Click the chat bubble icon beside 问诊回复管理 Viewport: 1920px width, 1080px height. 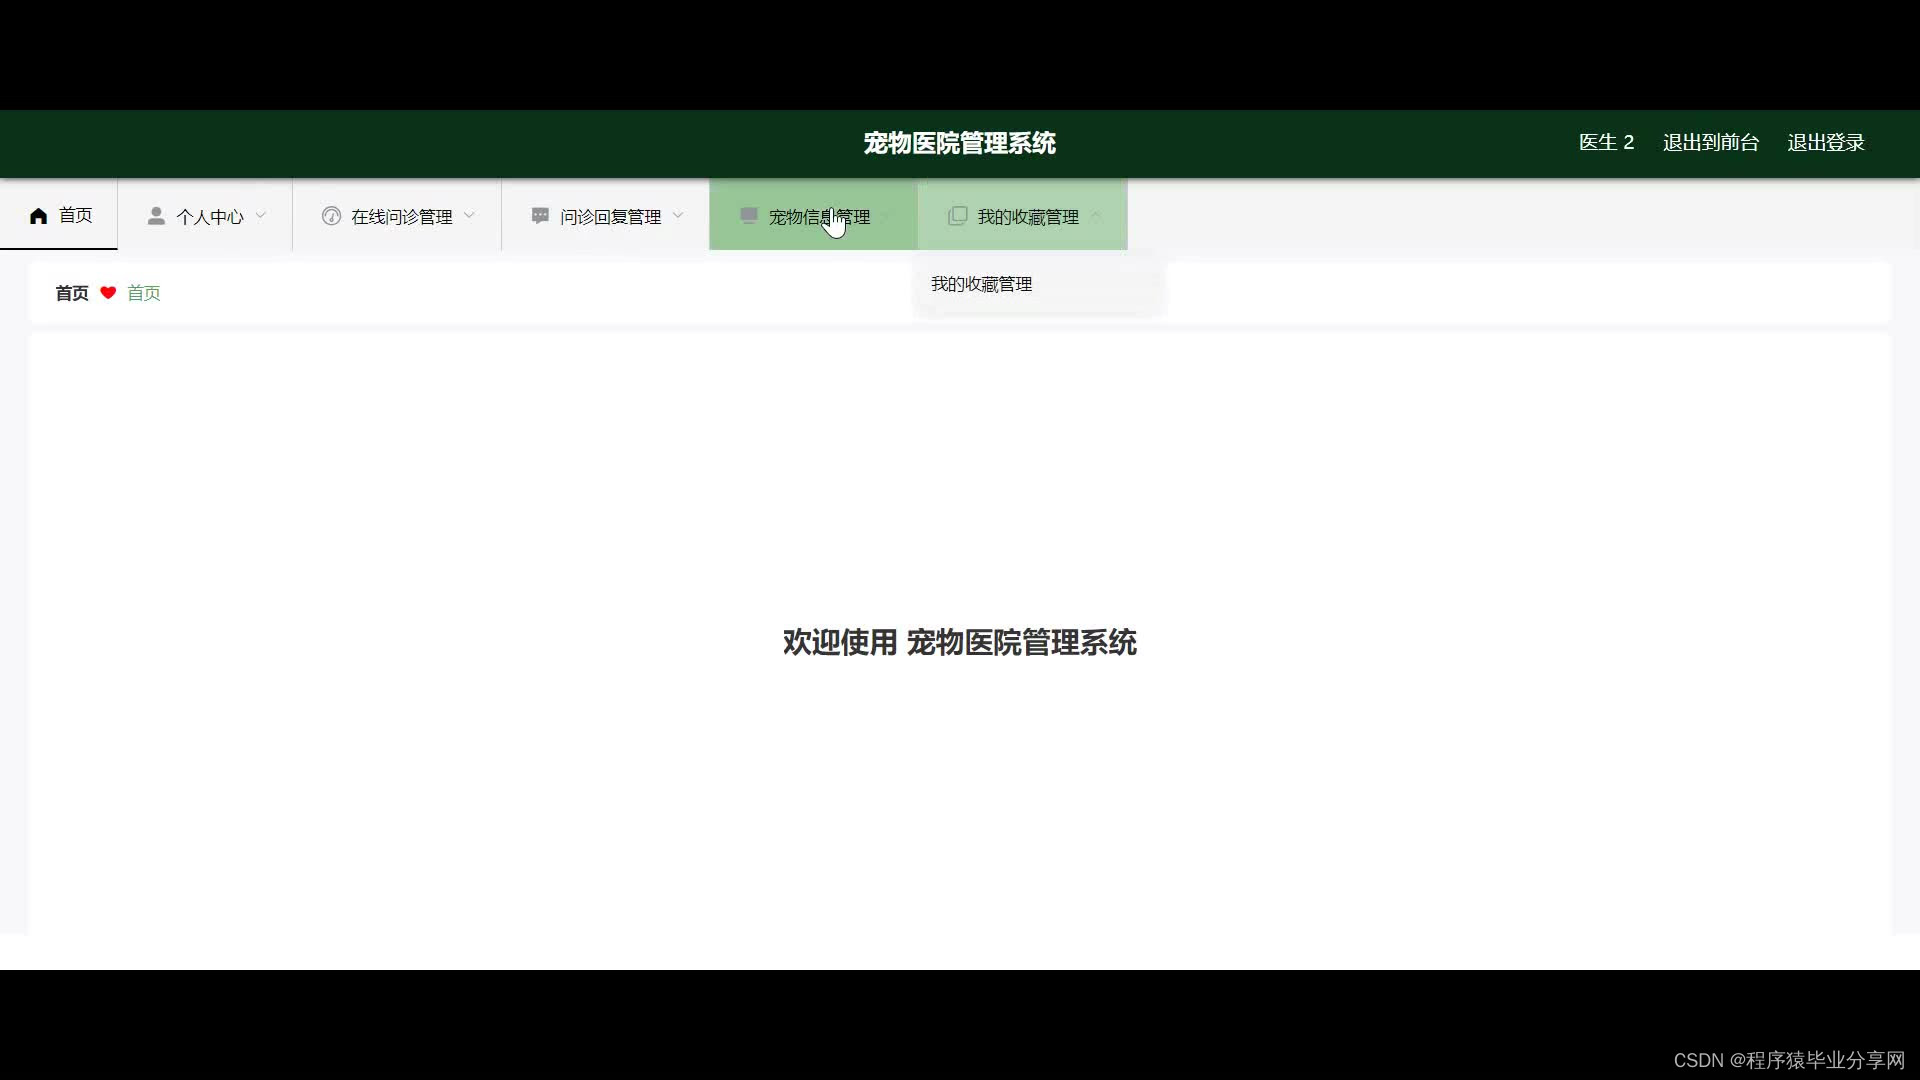point(540,216)
